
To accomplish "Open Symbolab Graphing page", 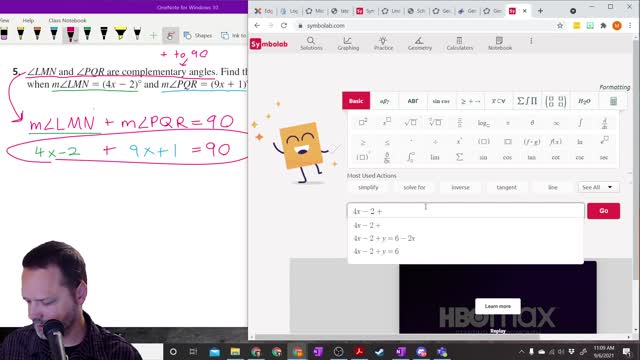I will coord(348,43).
